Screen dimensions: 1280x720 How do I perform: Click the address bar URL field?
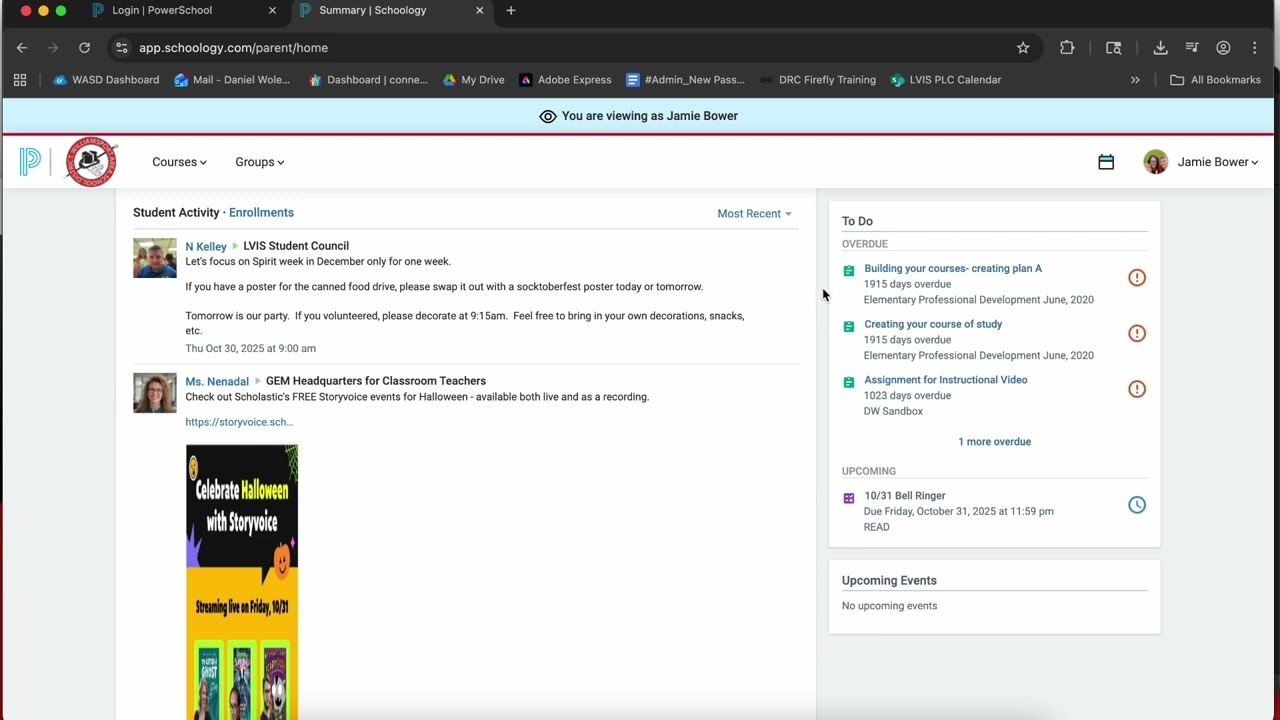click(x=570, y=48)
